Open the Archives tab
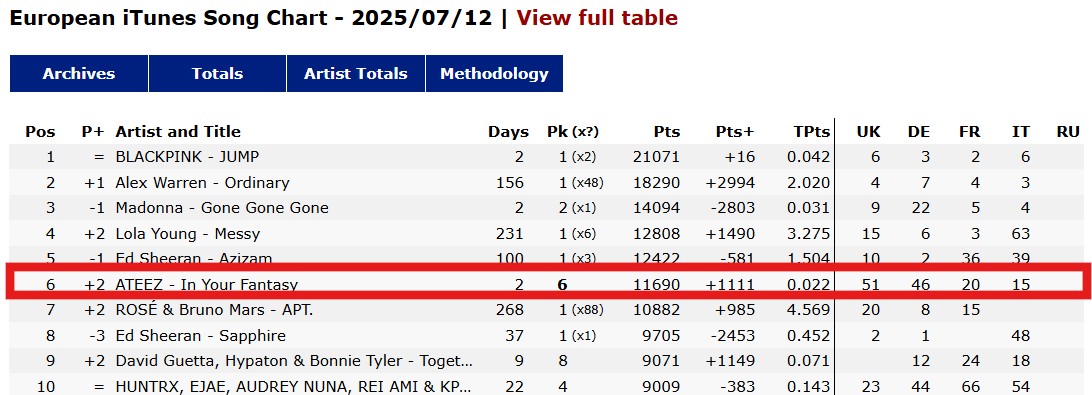1092x395 pixels. (x=79, y=74)
